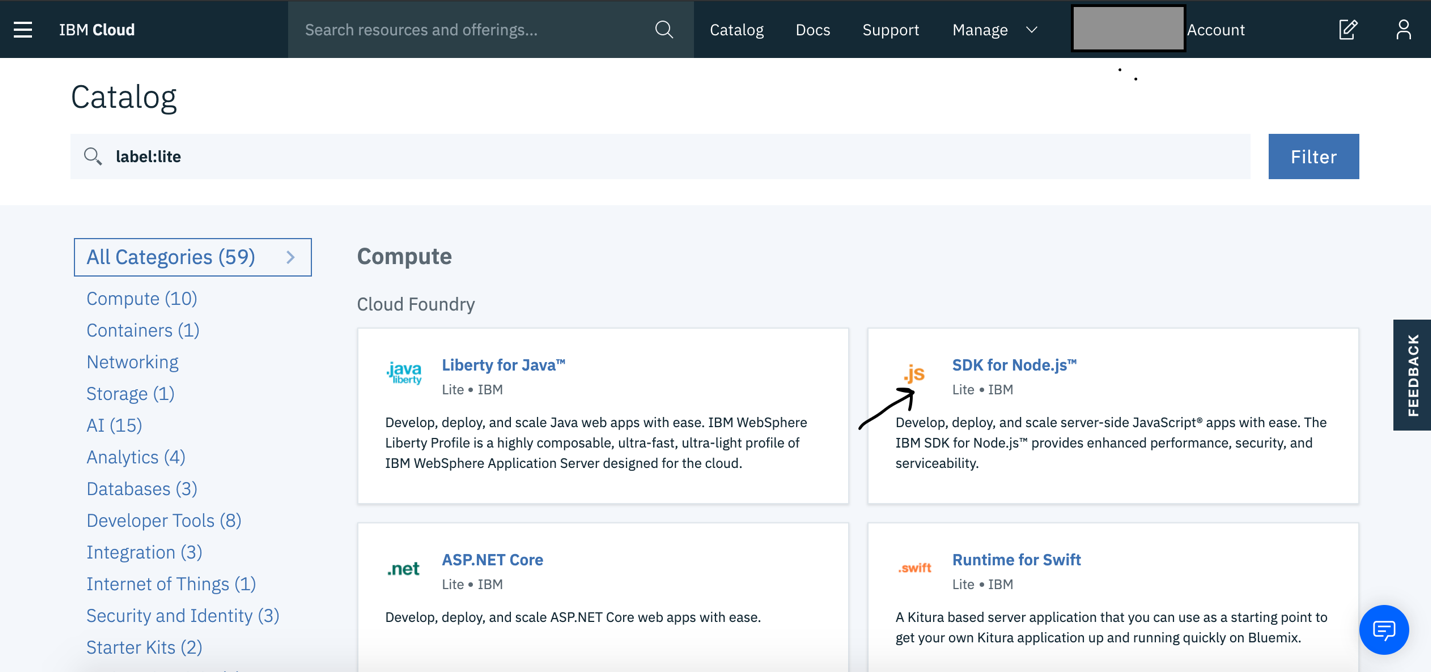Click the Liberty for Java logo icon
The width and height of the screenshot is (1431, 672).
[404, 373]
